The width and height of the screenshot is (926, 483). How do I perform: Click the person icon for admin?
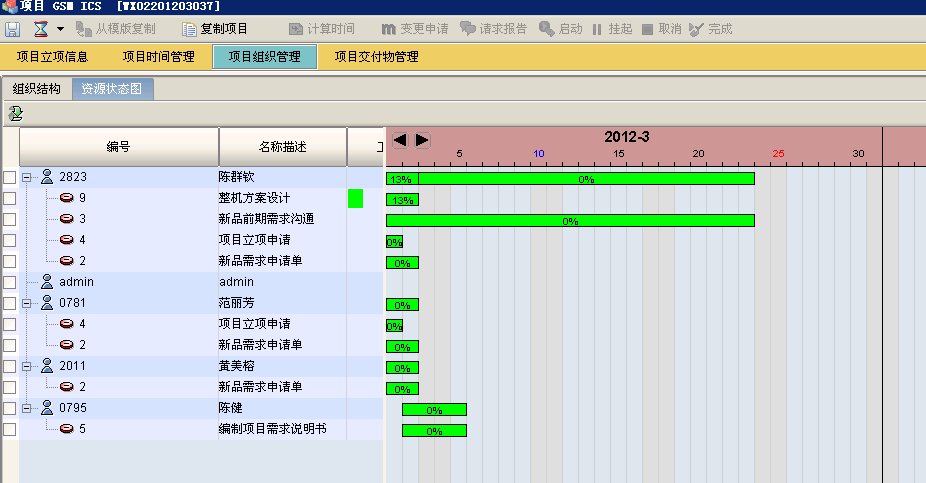(46, 282)
